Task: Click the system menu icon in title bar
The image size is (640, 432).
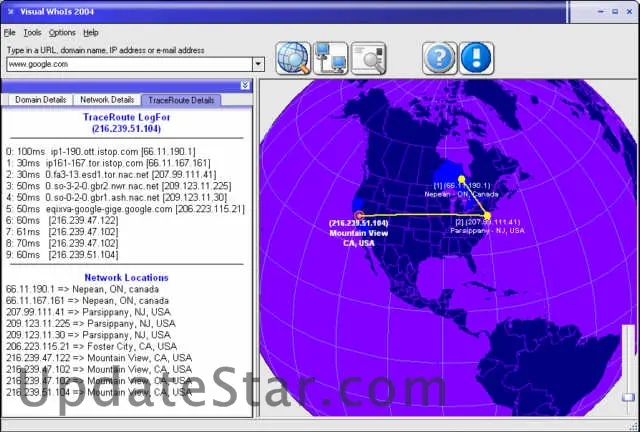Action: point(11,11)
